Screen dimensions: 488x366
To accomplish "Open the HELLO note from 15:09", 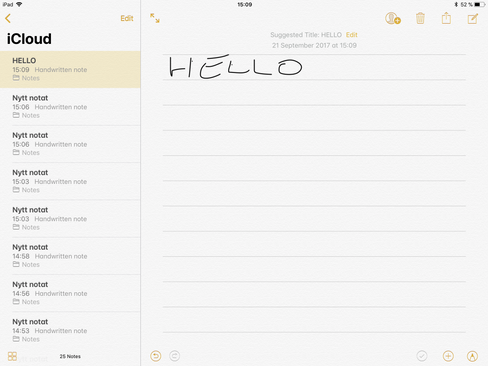I will pos(70,69).
